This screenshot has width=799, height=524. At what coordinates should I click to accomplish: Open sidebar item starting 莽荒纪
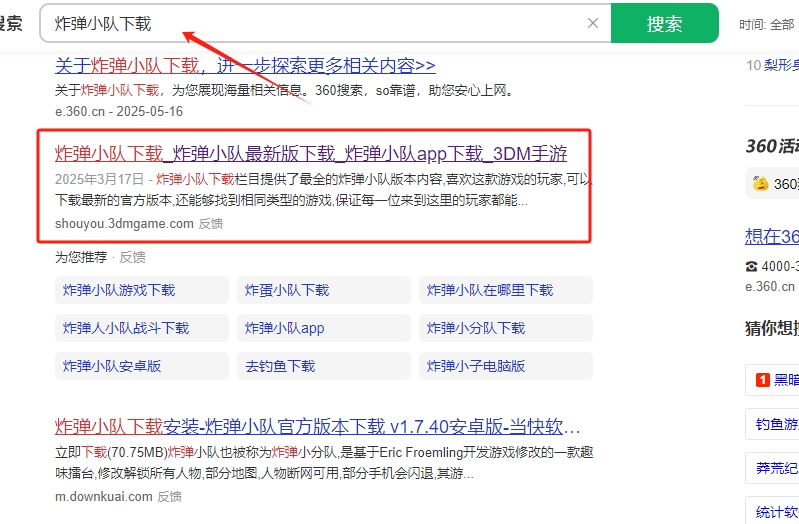772,468
